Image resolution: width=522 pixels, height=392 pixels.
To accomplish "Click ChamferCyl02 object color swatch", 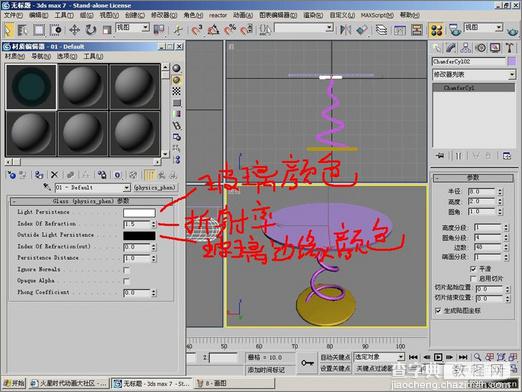I will pyautogui.click(x=511, y=61).
